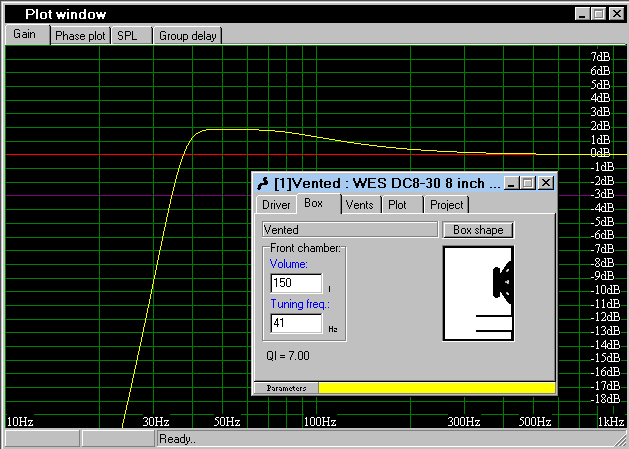The image size is (629, 449).
Task: Click the Ql = 7.00 text
Action: click(288, 356)
